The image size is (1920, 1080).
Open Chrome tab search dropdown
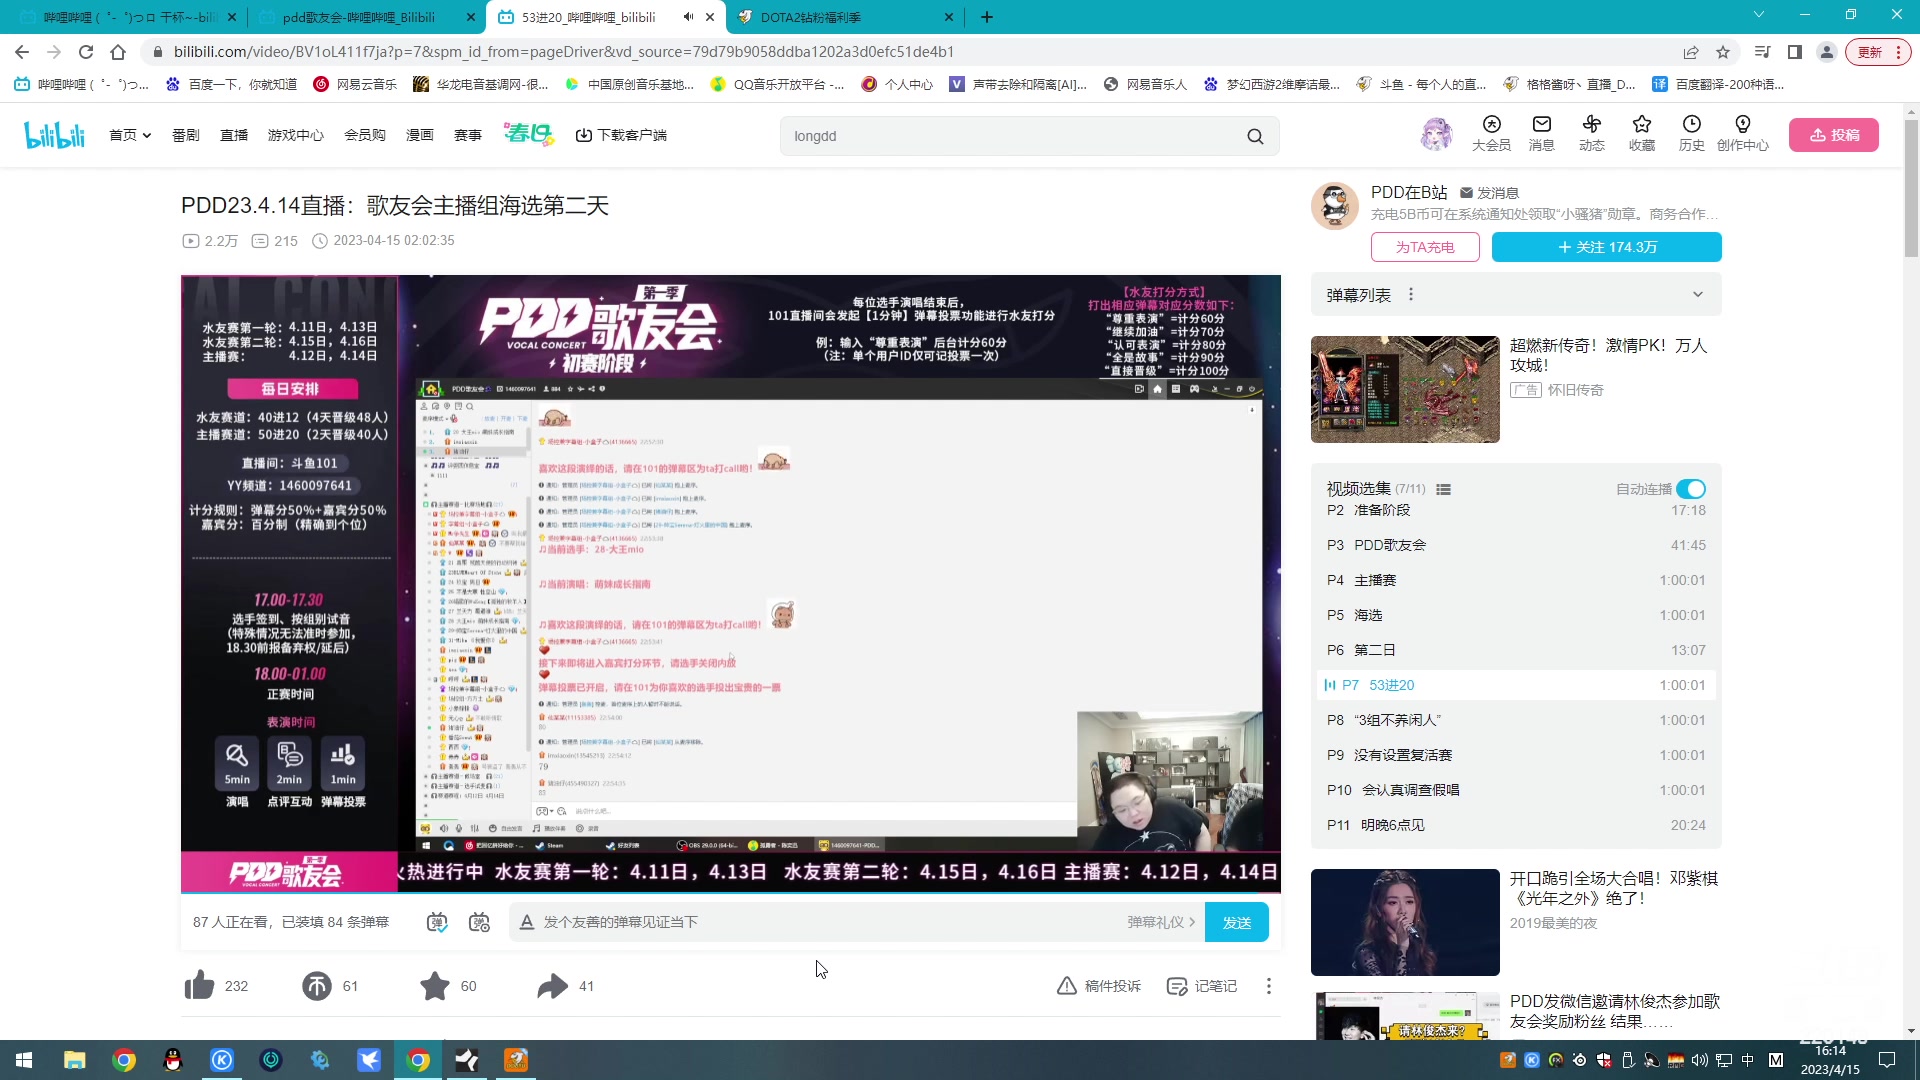1758,15
